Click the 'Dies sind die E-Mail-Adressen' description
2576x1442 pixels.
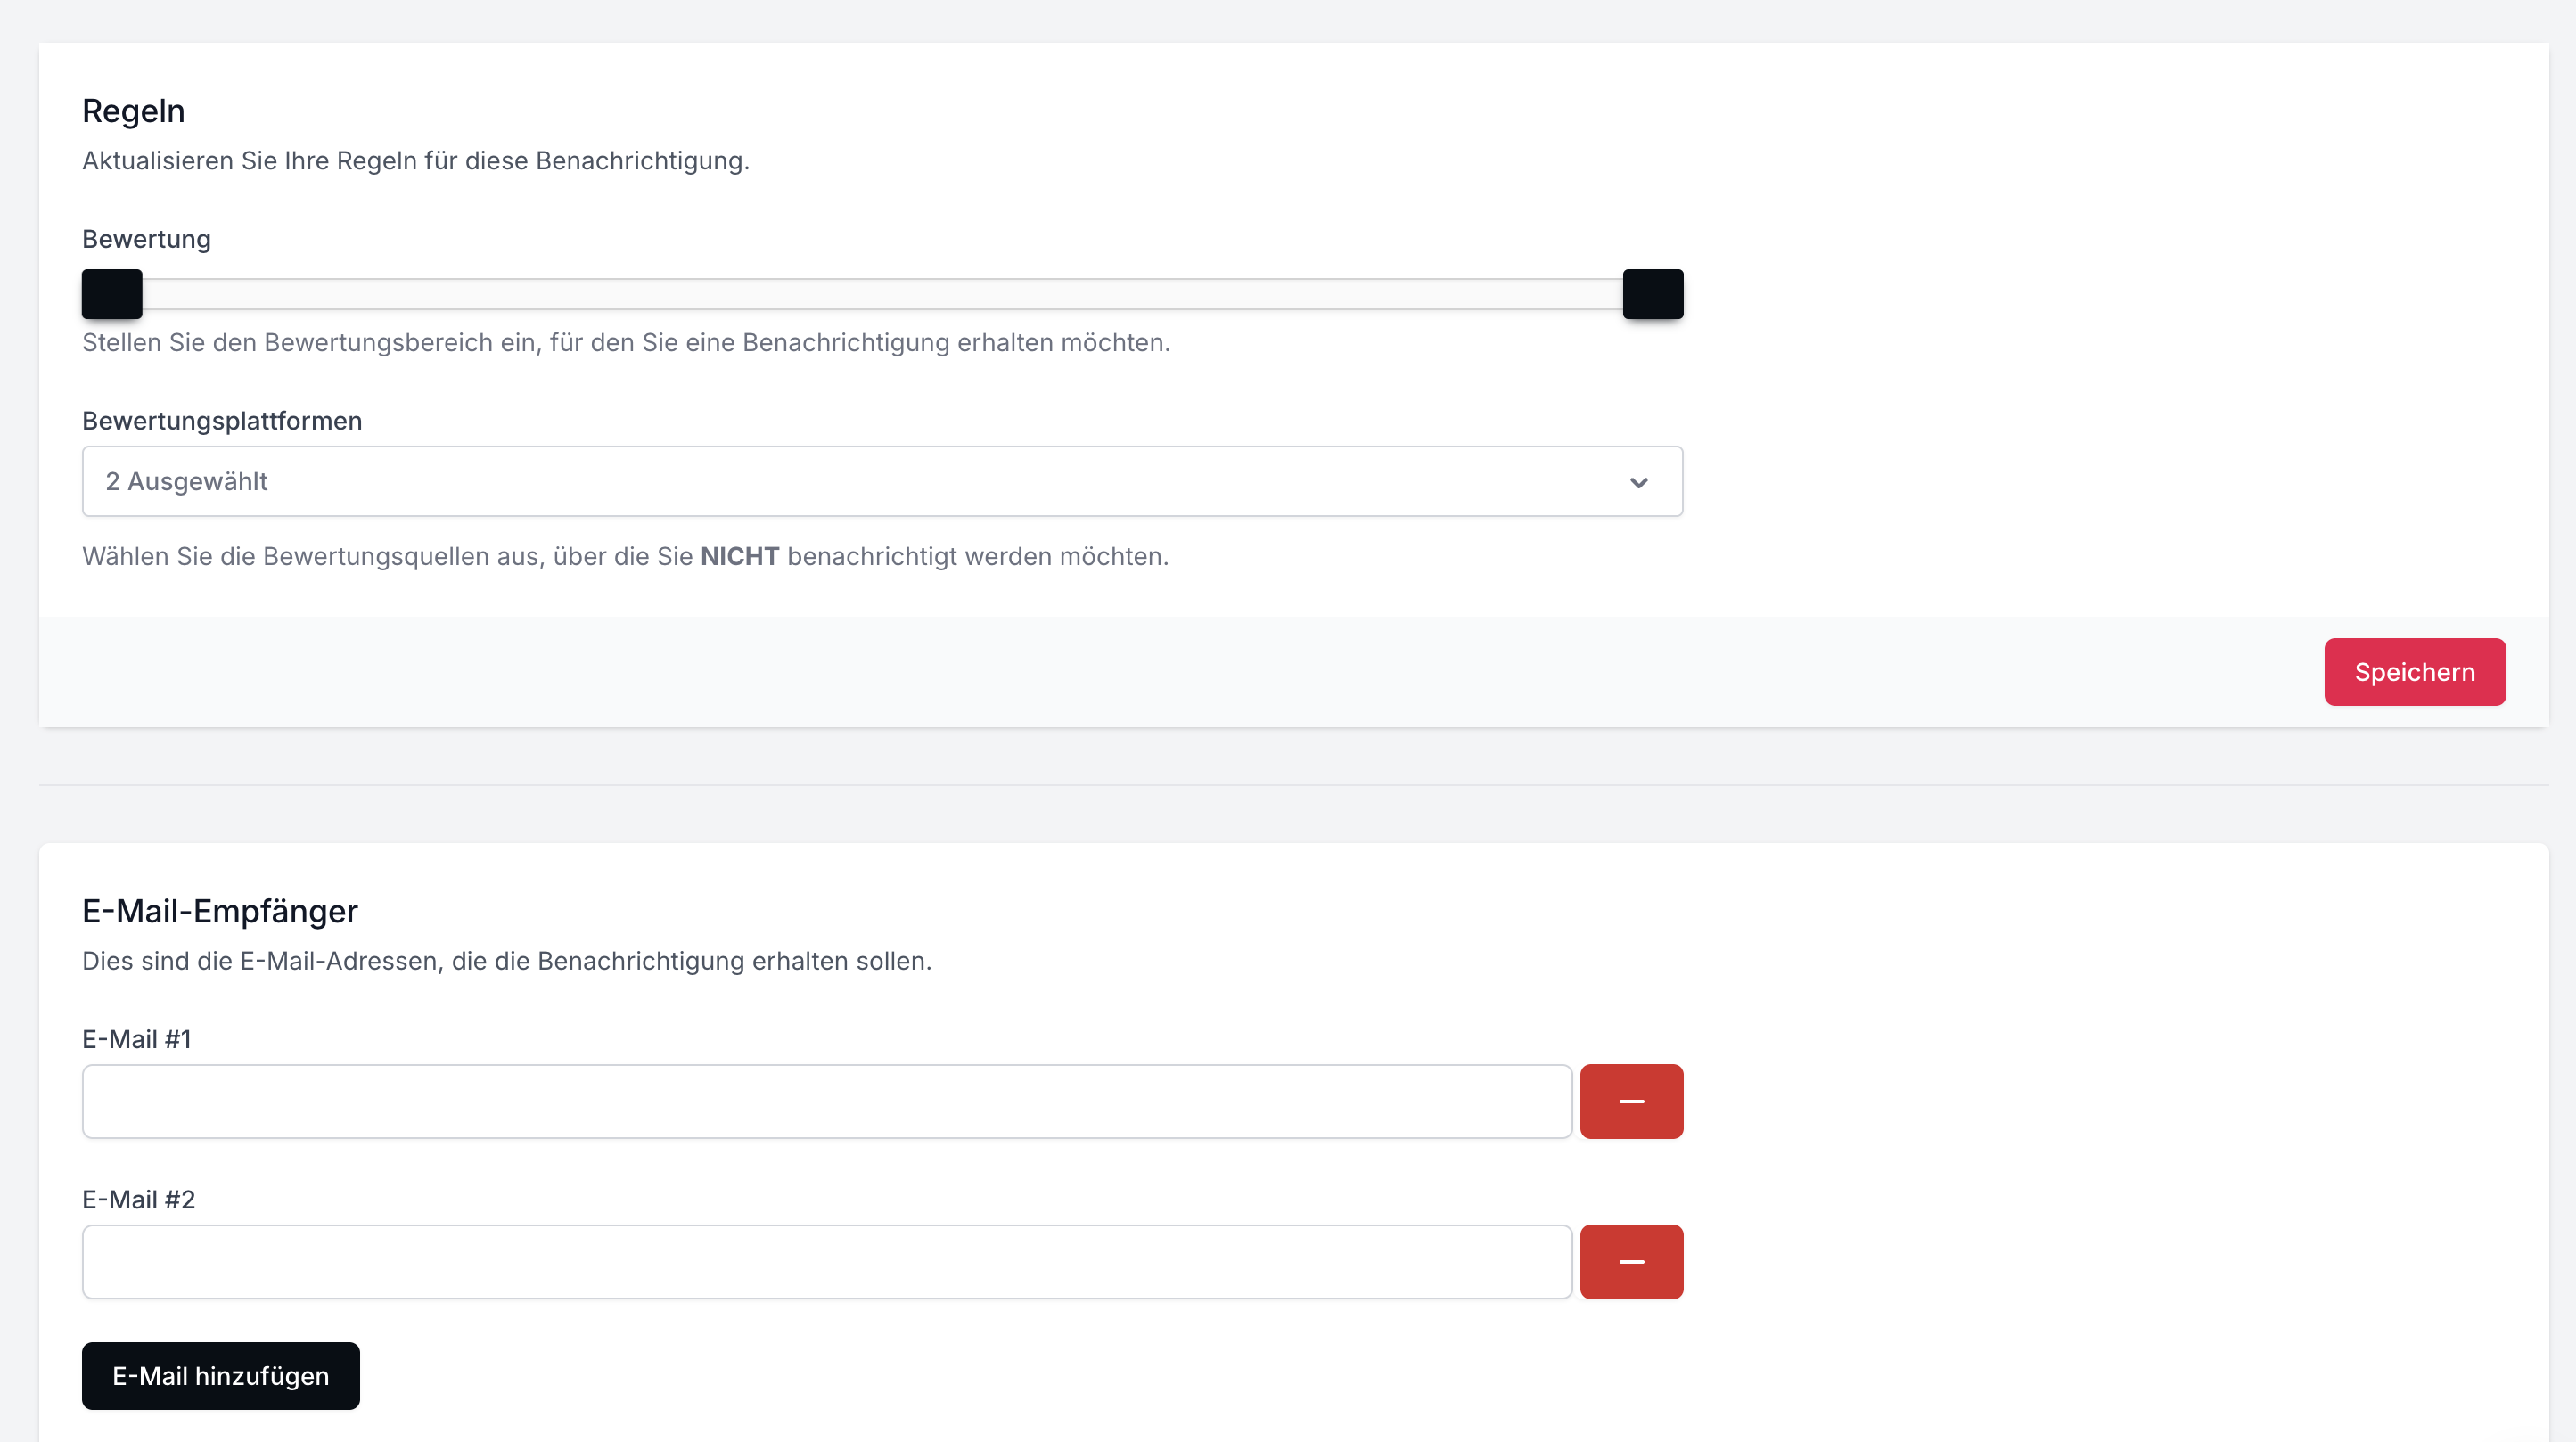(x=506, y=961)
